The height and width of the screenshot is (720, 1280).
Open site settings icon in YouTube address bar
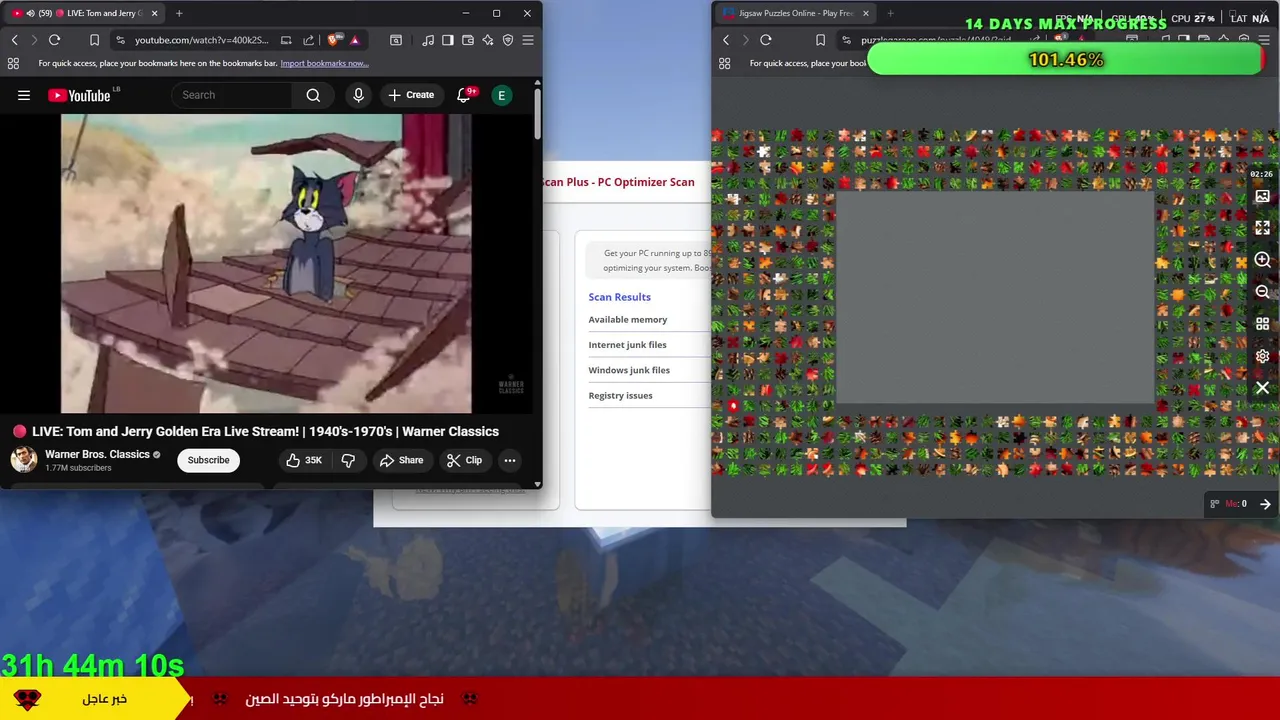(x=120, y=40)
